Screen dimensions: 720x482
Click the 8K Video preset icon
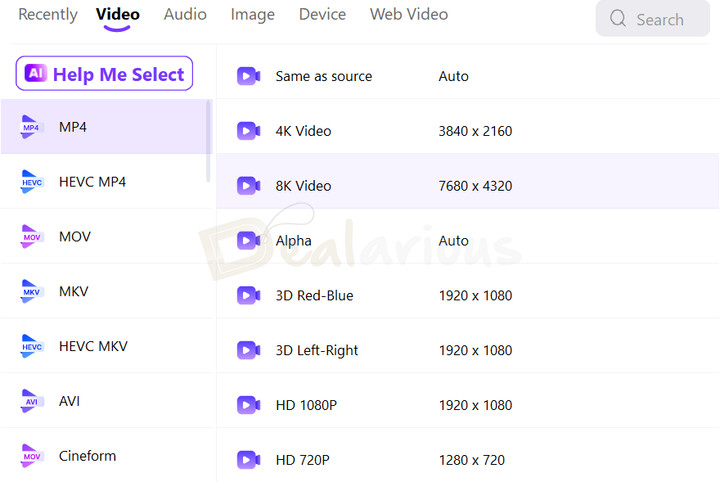pyautogui.click(x=248, y=185)
